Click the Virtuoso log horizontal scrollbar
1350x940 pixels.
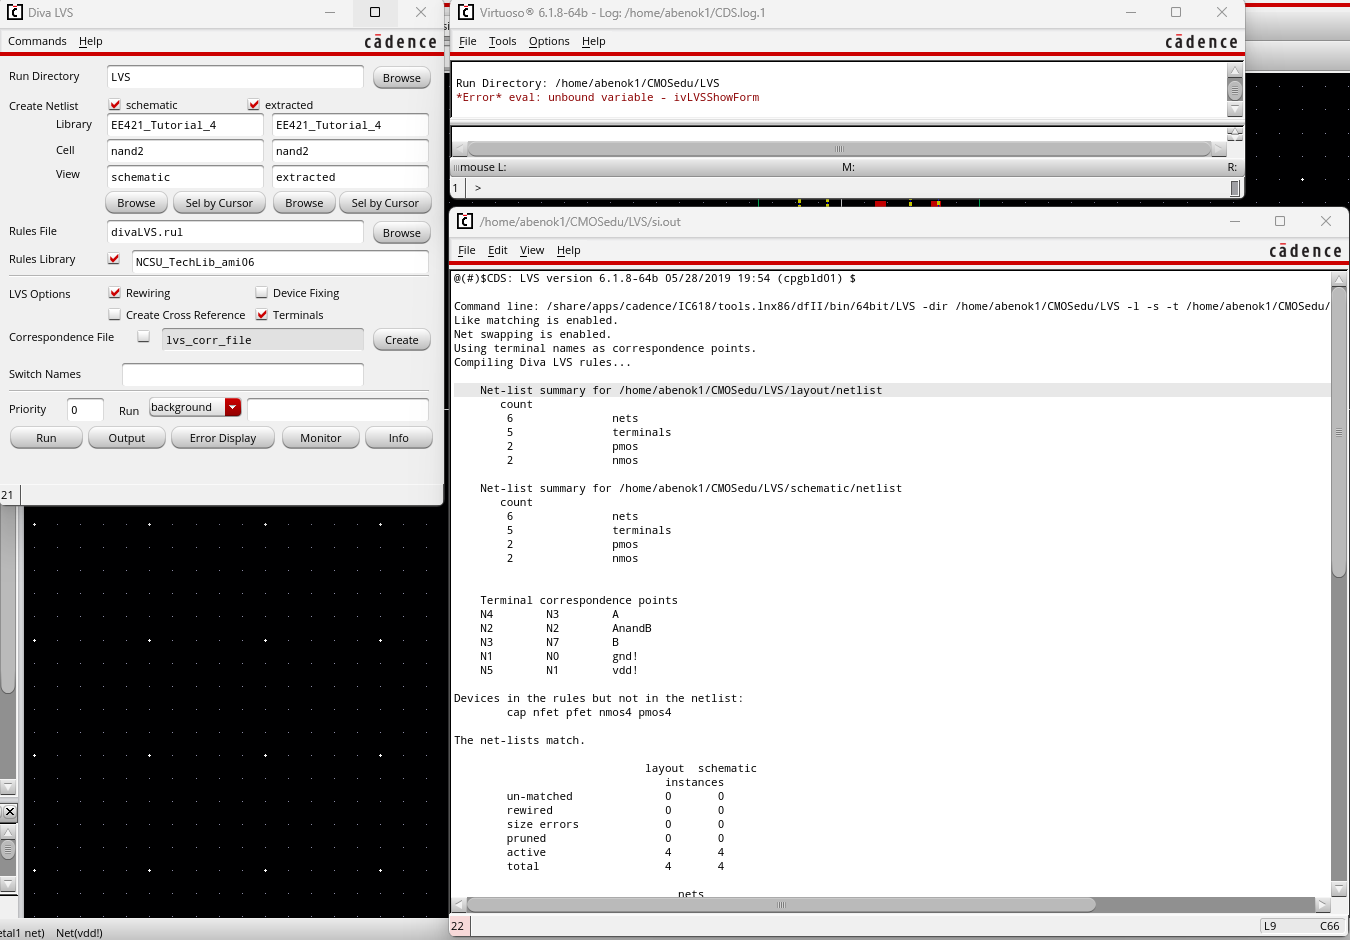point(839,149)
